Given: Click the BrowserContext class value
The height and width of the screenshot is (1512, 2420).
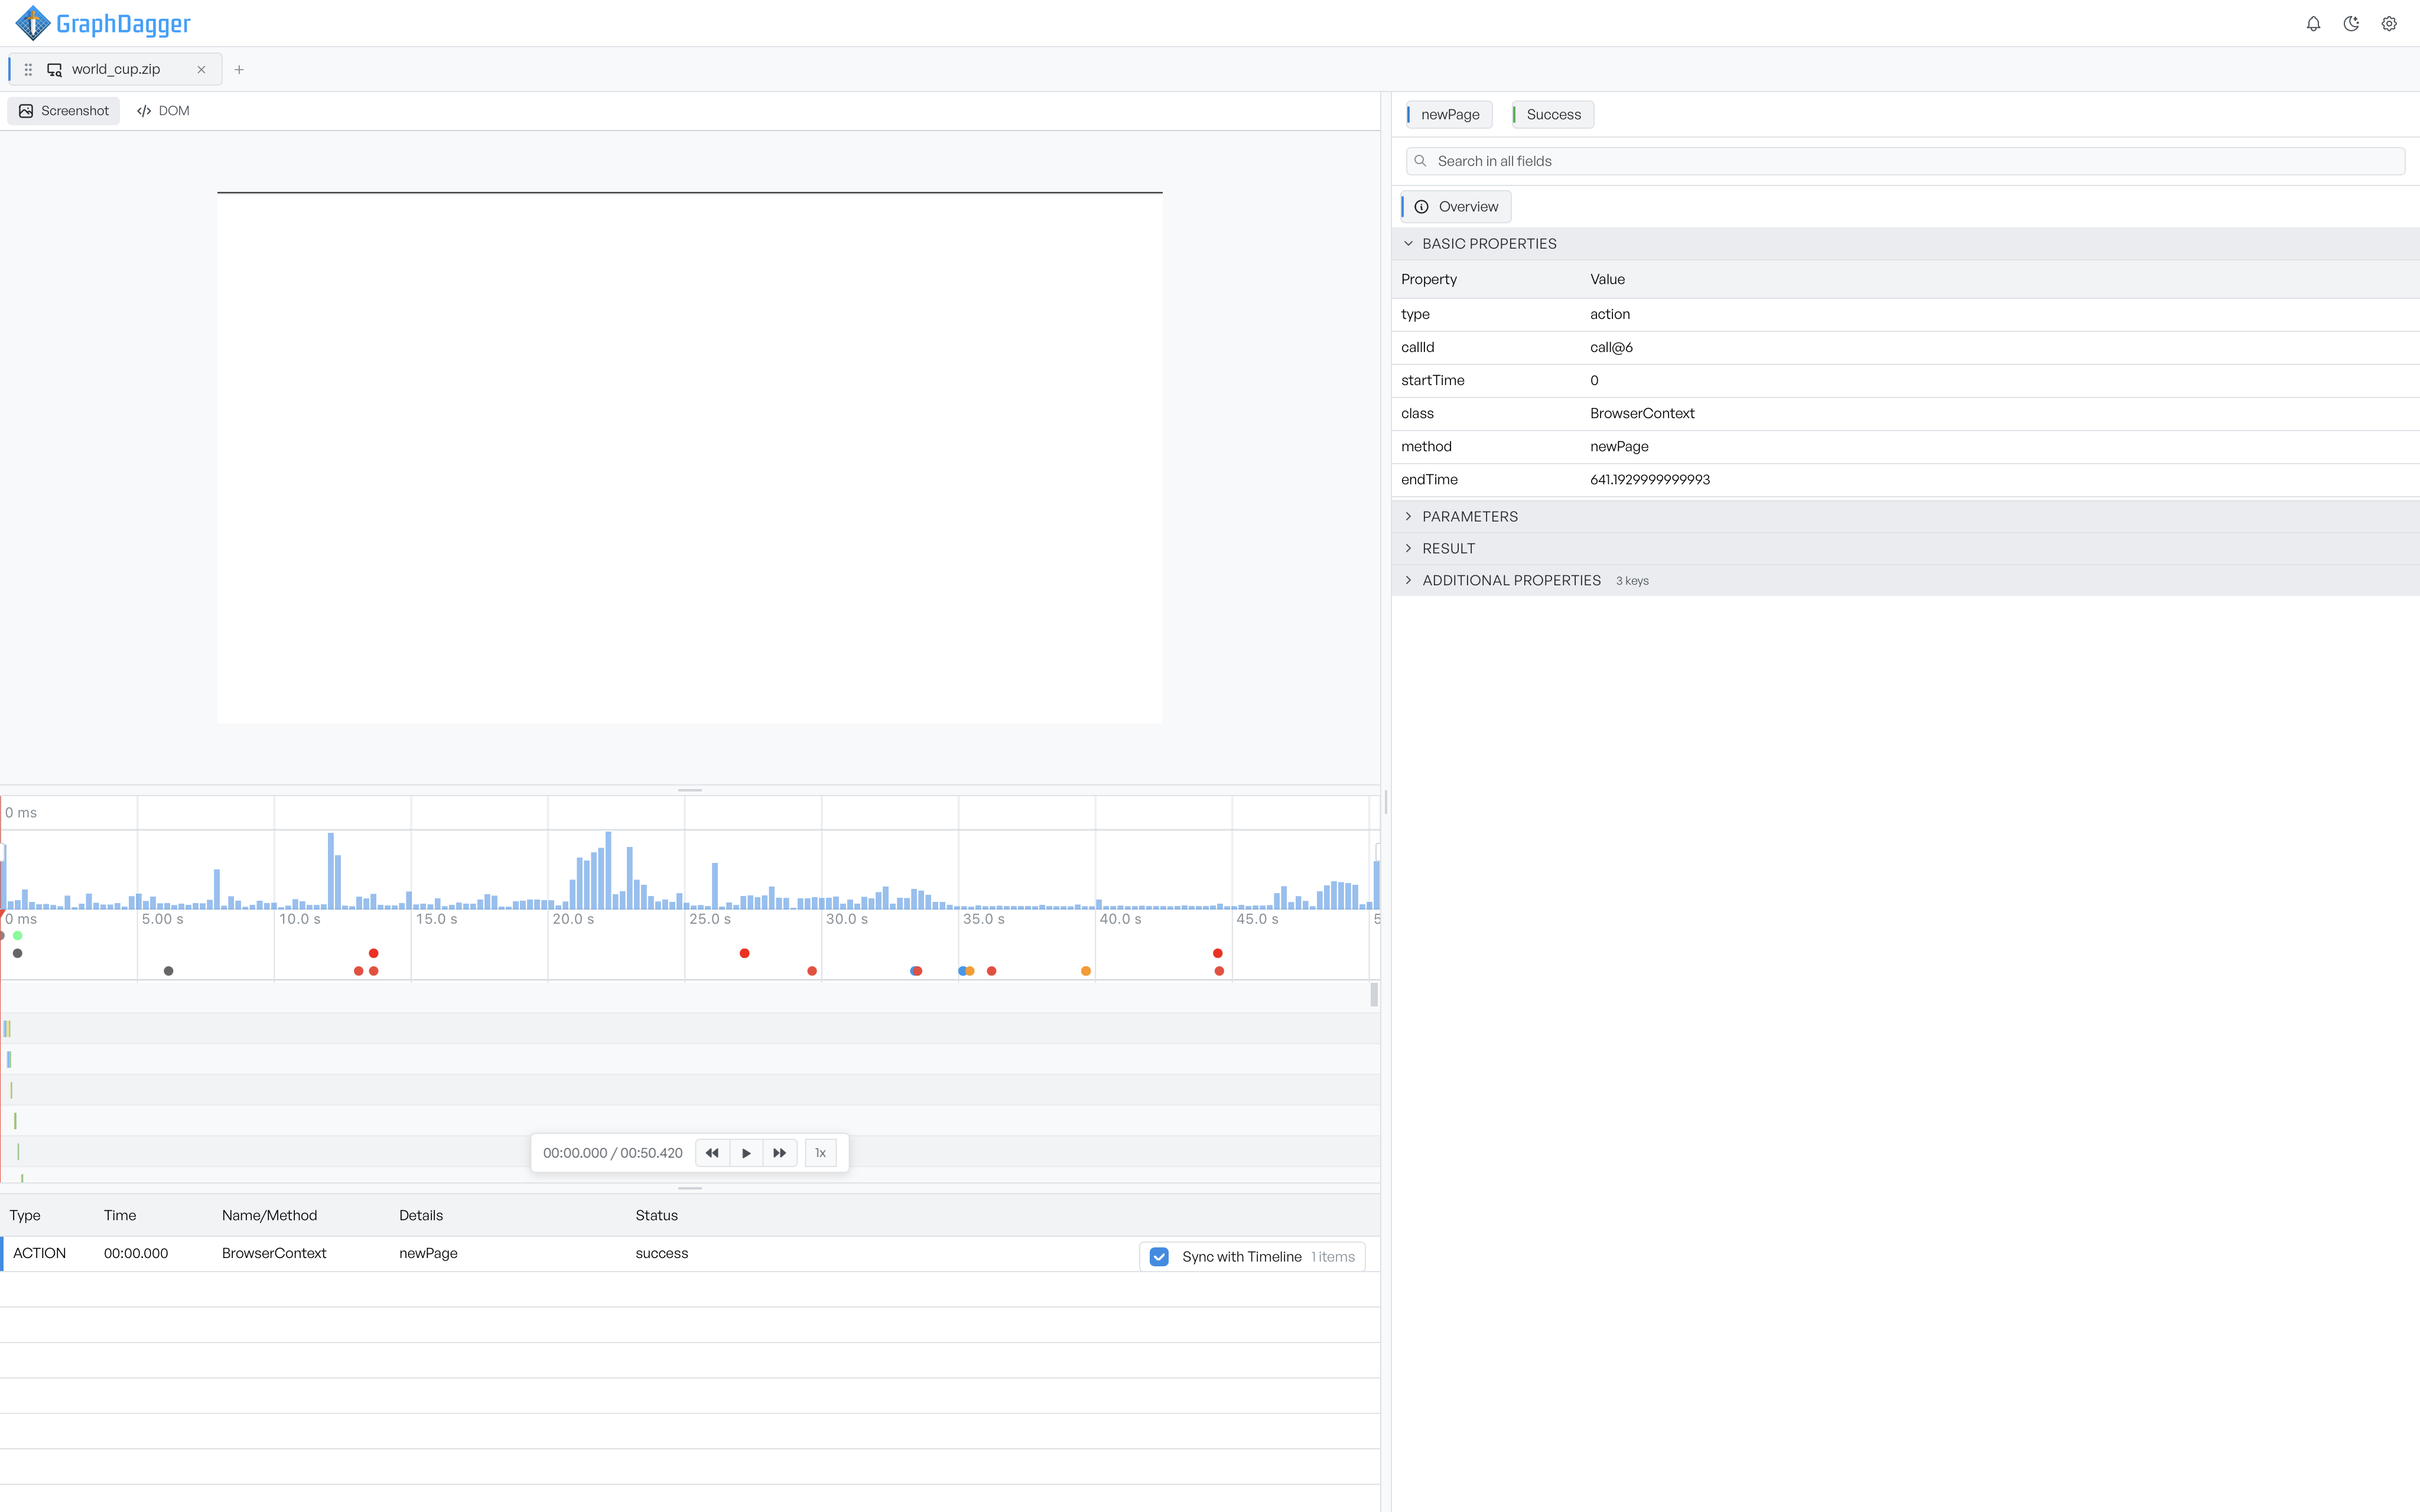Looking at the screenshot, I should point(1642,414).
